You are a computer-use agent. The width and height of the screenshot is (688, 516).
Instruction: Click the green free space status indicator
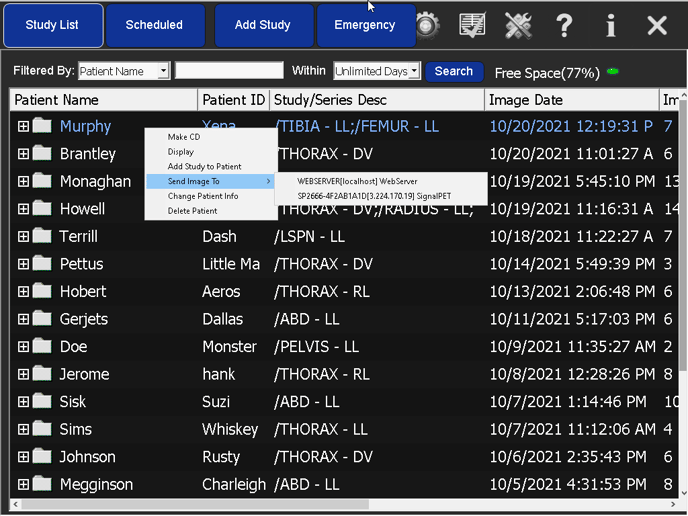(612, 72)
